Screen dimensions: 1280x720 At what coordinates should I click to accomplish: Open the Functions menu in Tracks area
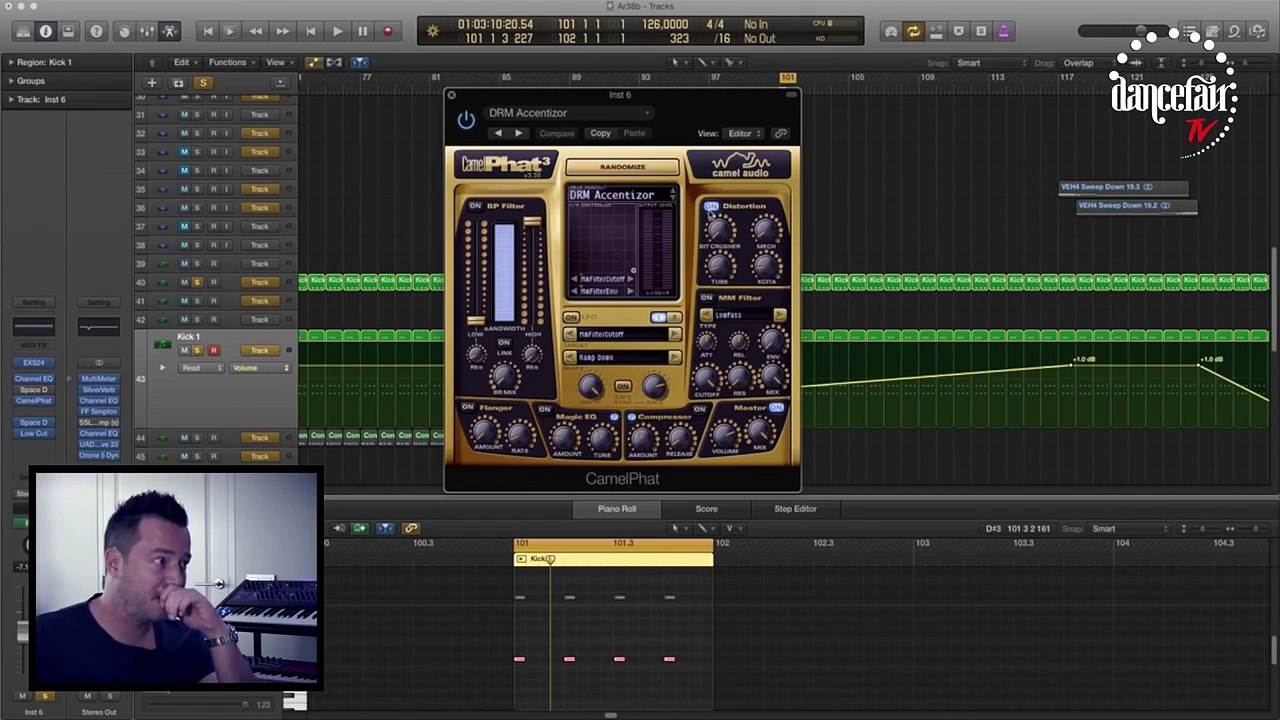232,62
